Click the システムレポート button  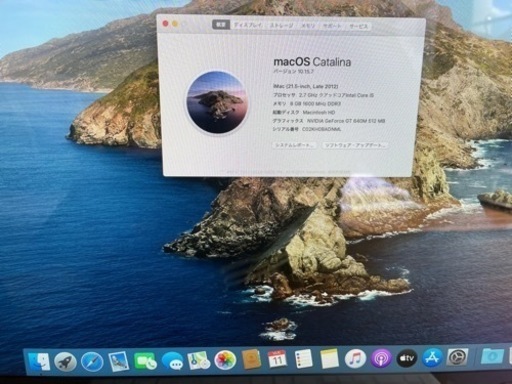tap(294, 145)
